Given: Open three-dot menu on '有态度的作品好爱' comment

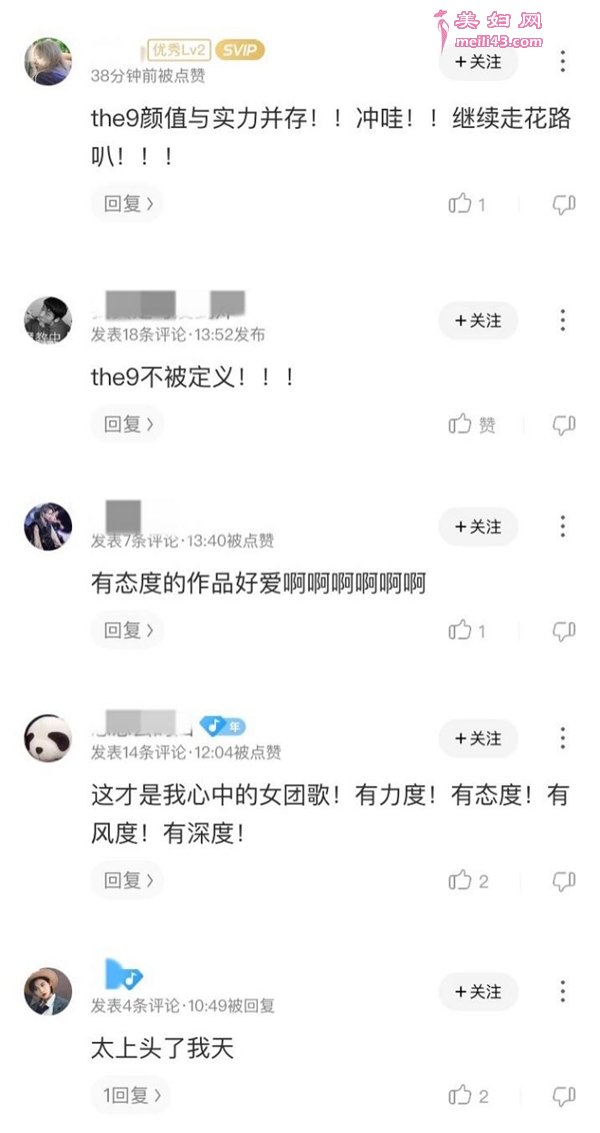Looking at the screenshot, I should coord(562,526).
